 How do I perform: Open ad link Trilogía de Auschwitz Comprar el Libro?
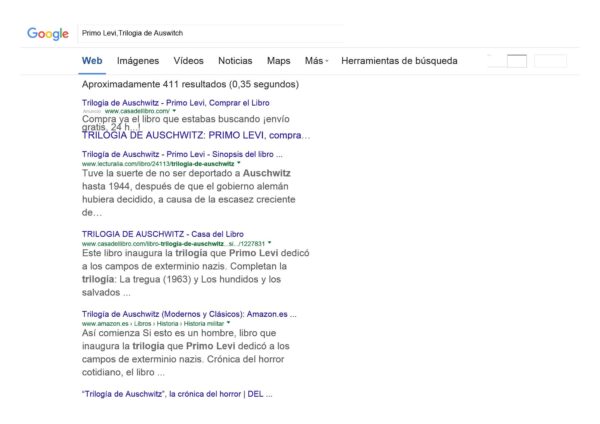point(176,103)
